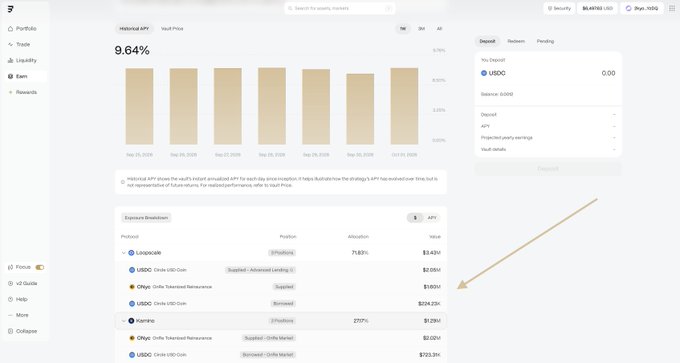
Task: Click the wallet Balance text in deposit panel
Action: click(497, 94)
